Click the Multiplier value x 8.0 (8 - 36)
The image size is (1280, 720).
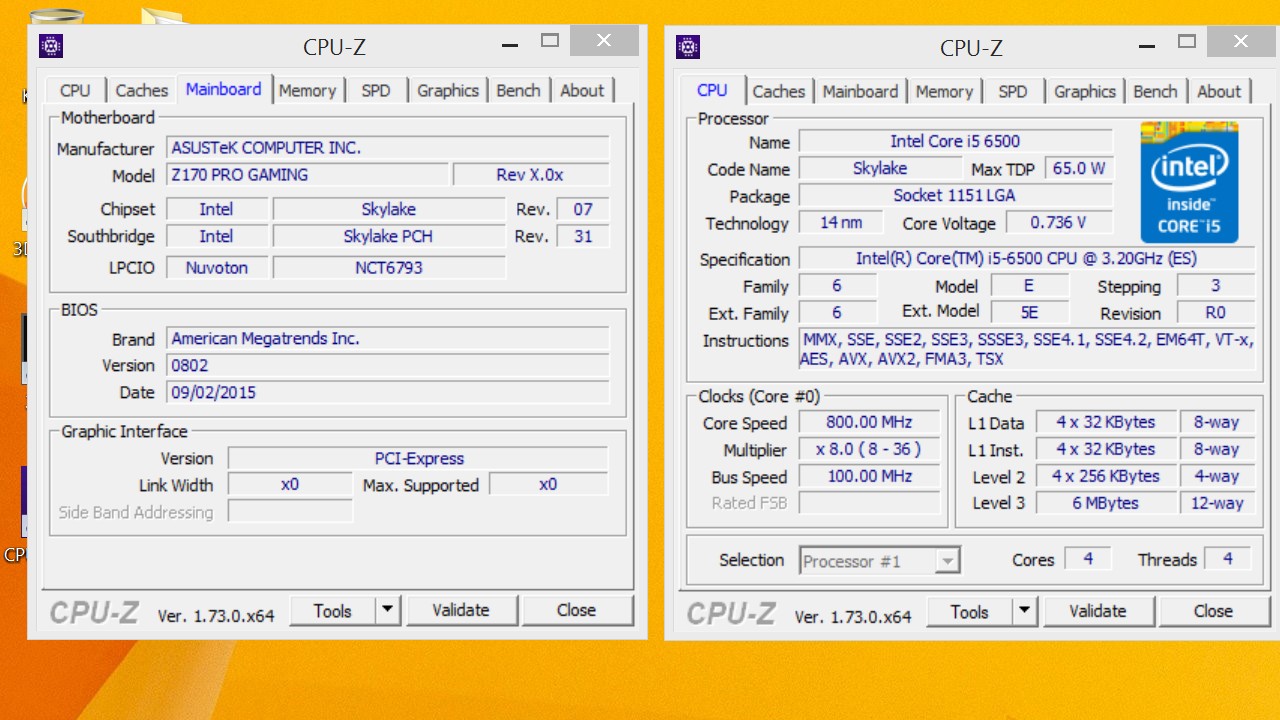[x=869, y=450]
